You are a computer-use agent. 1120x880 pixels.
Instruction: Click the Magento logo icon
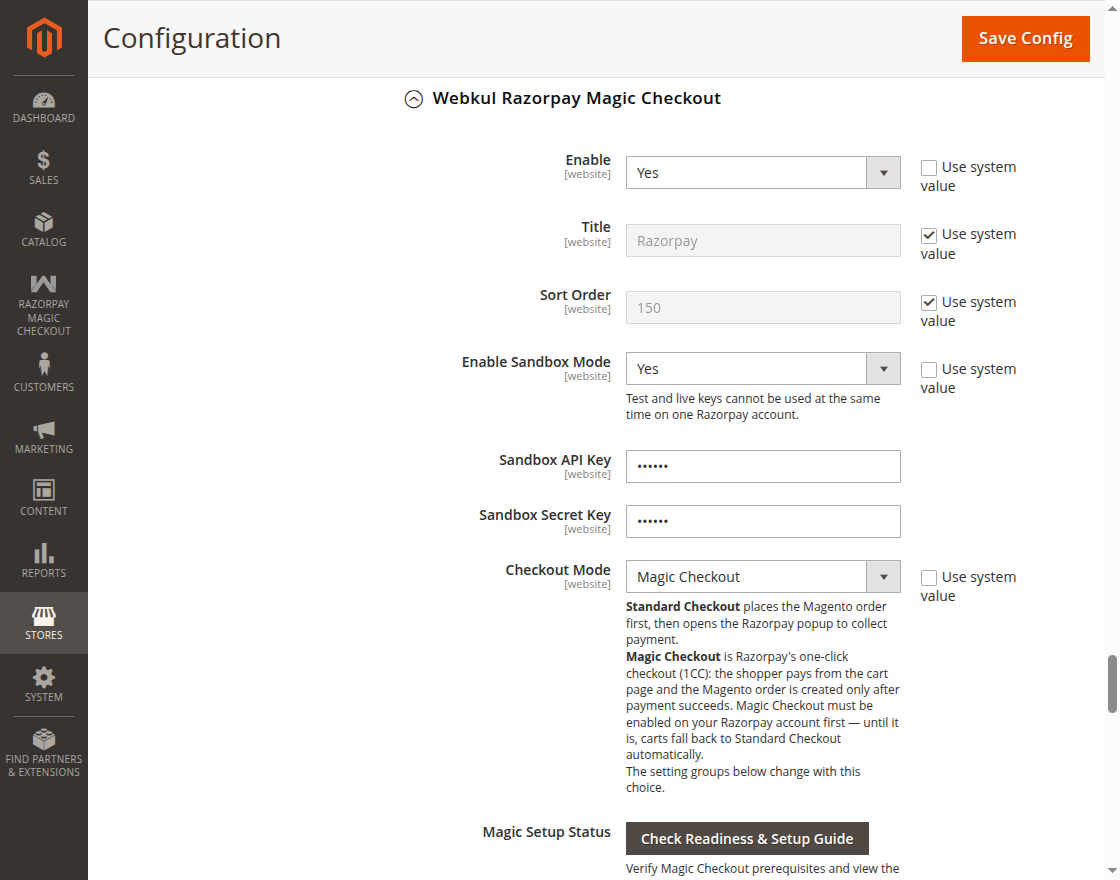click(x=44, y=37)
